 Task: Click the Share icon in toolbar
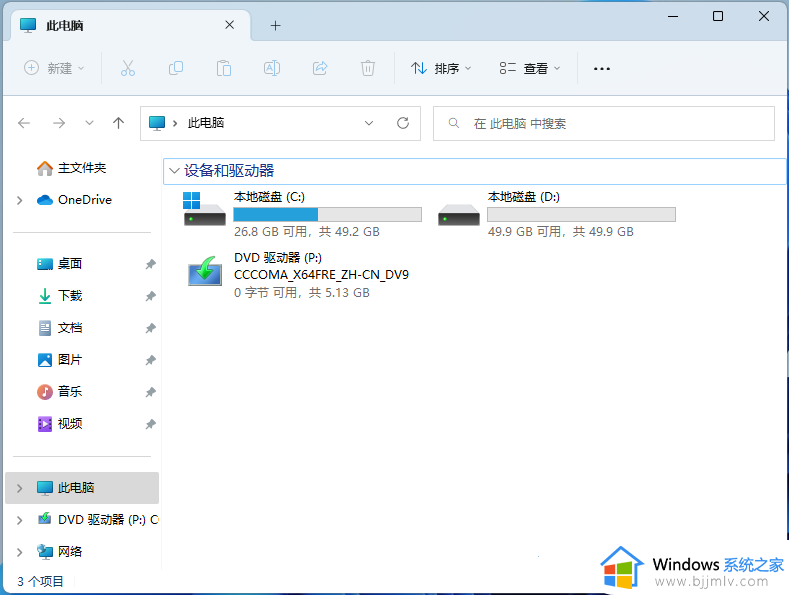(x=320, y=68)
